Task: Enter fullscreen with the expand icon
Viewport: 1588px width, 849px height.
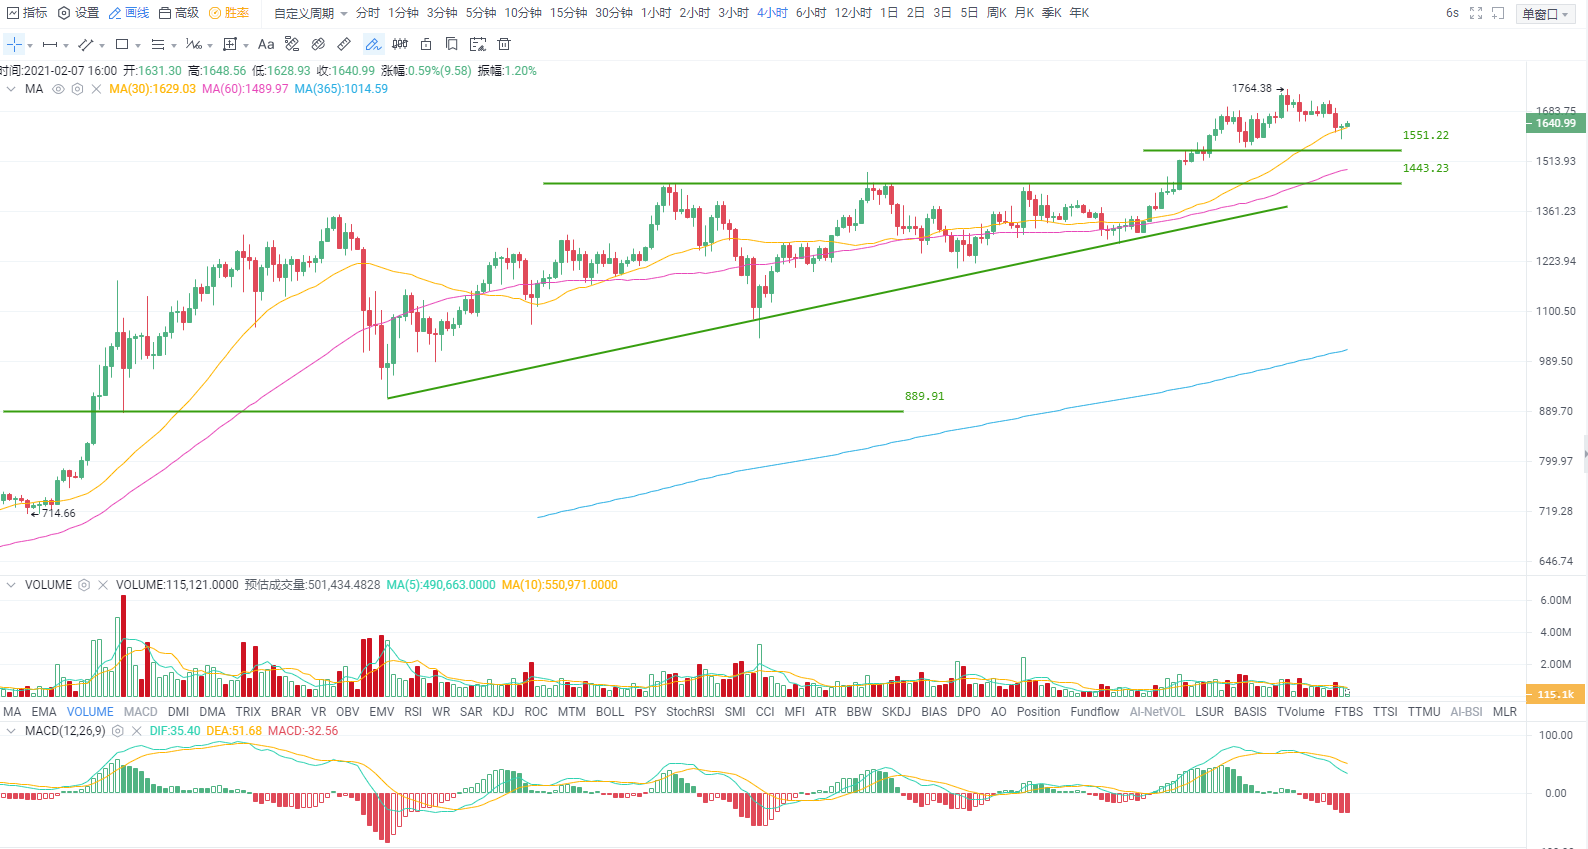Action: [1476, 13]
